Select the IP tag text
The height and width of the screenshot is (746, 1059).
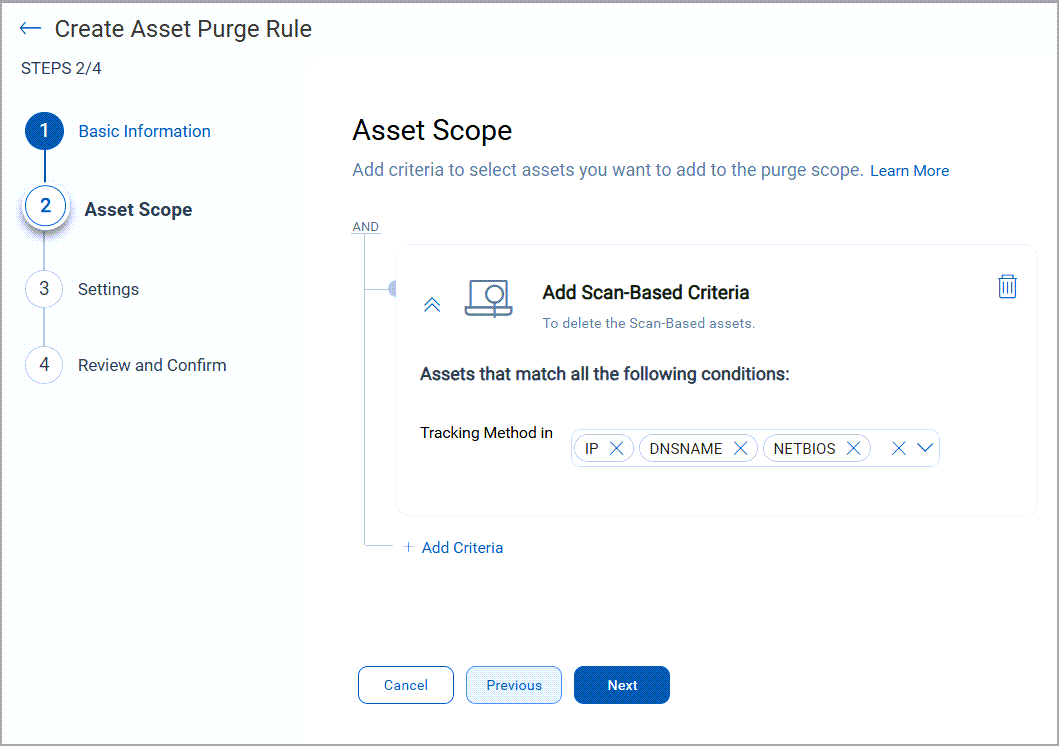click(592, 448)
